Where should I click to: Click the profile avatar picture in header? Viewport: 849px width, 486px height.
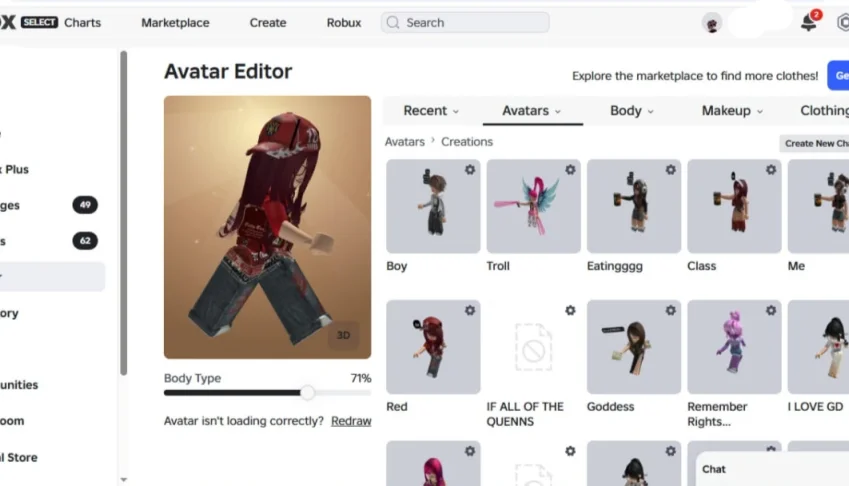click(x=712, y=23)
